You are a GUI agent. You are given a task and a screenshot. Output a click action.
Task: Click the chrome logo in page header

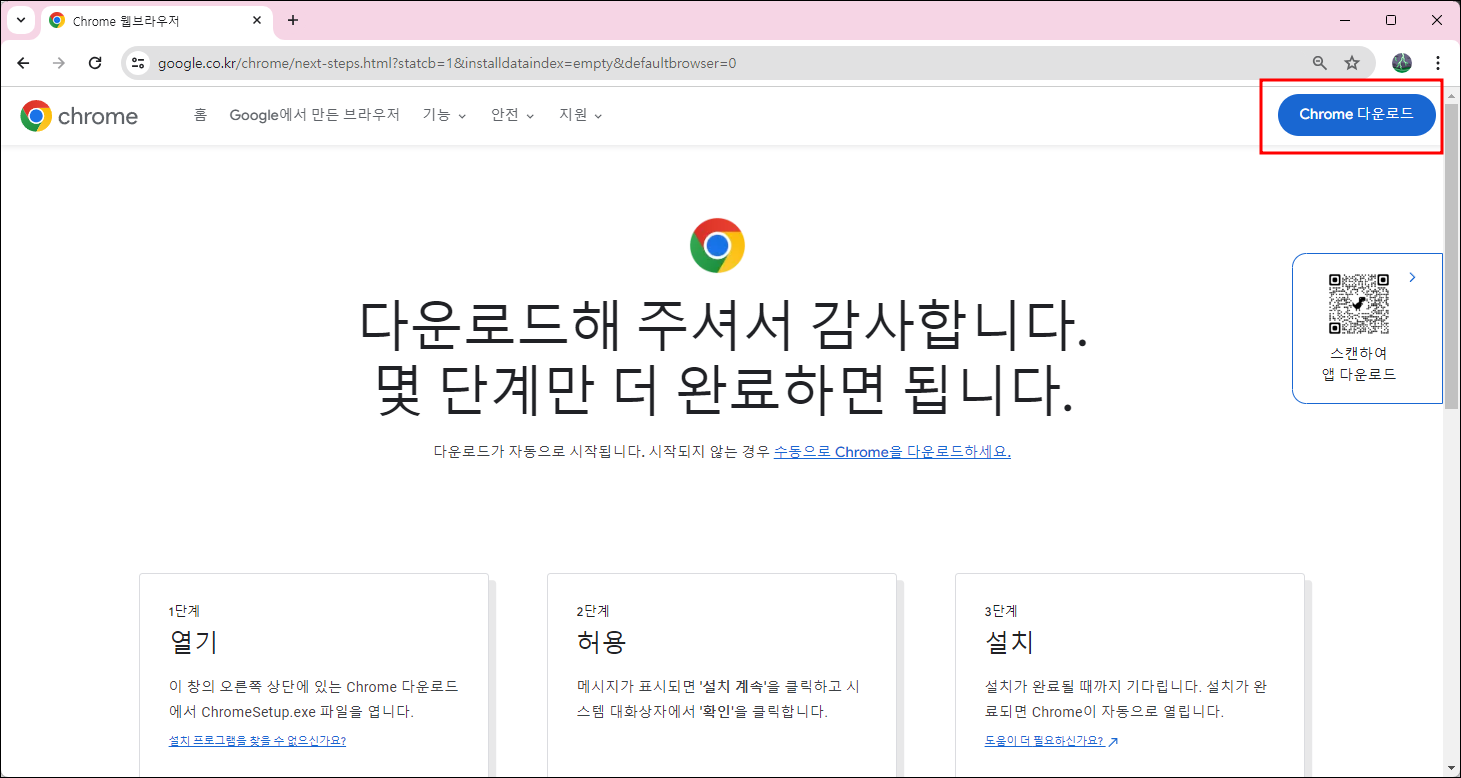79,116
